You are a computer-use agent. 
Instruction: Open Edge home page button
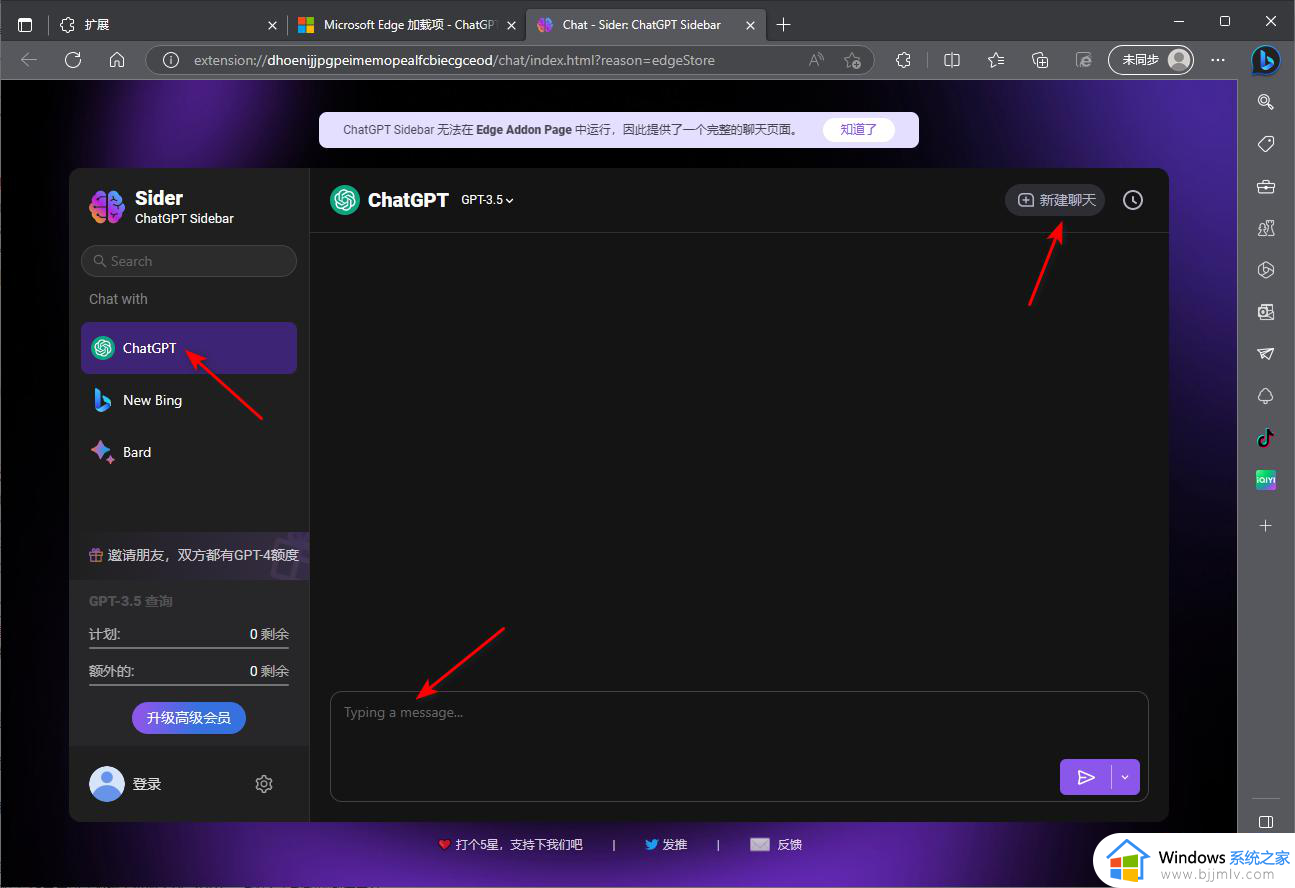click(117, 60)
